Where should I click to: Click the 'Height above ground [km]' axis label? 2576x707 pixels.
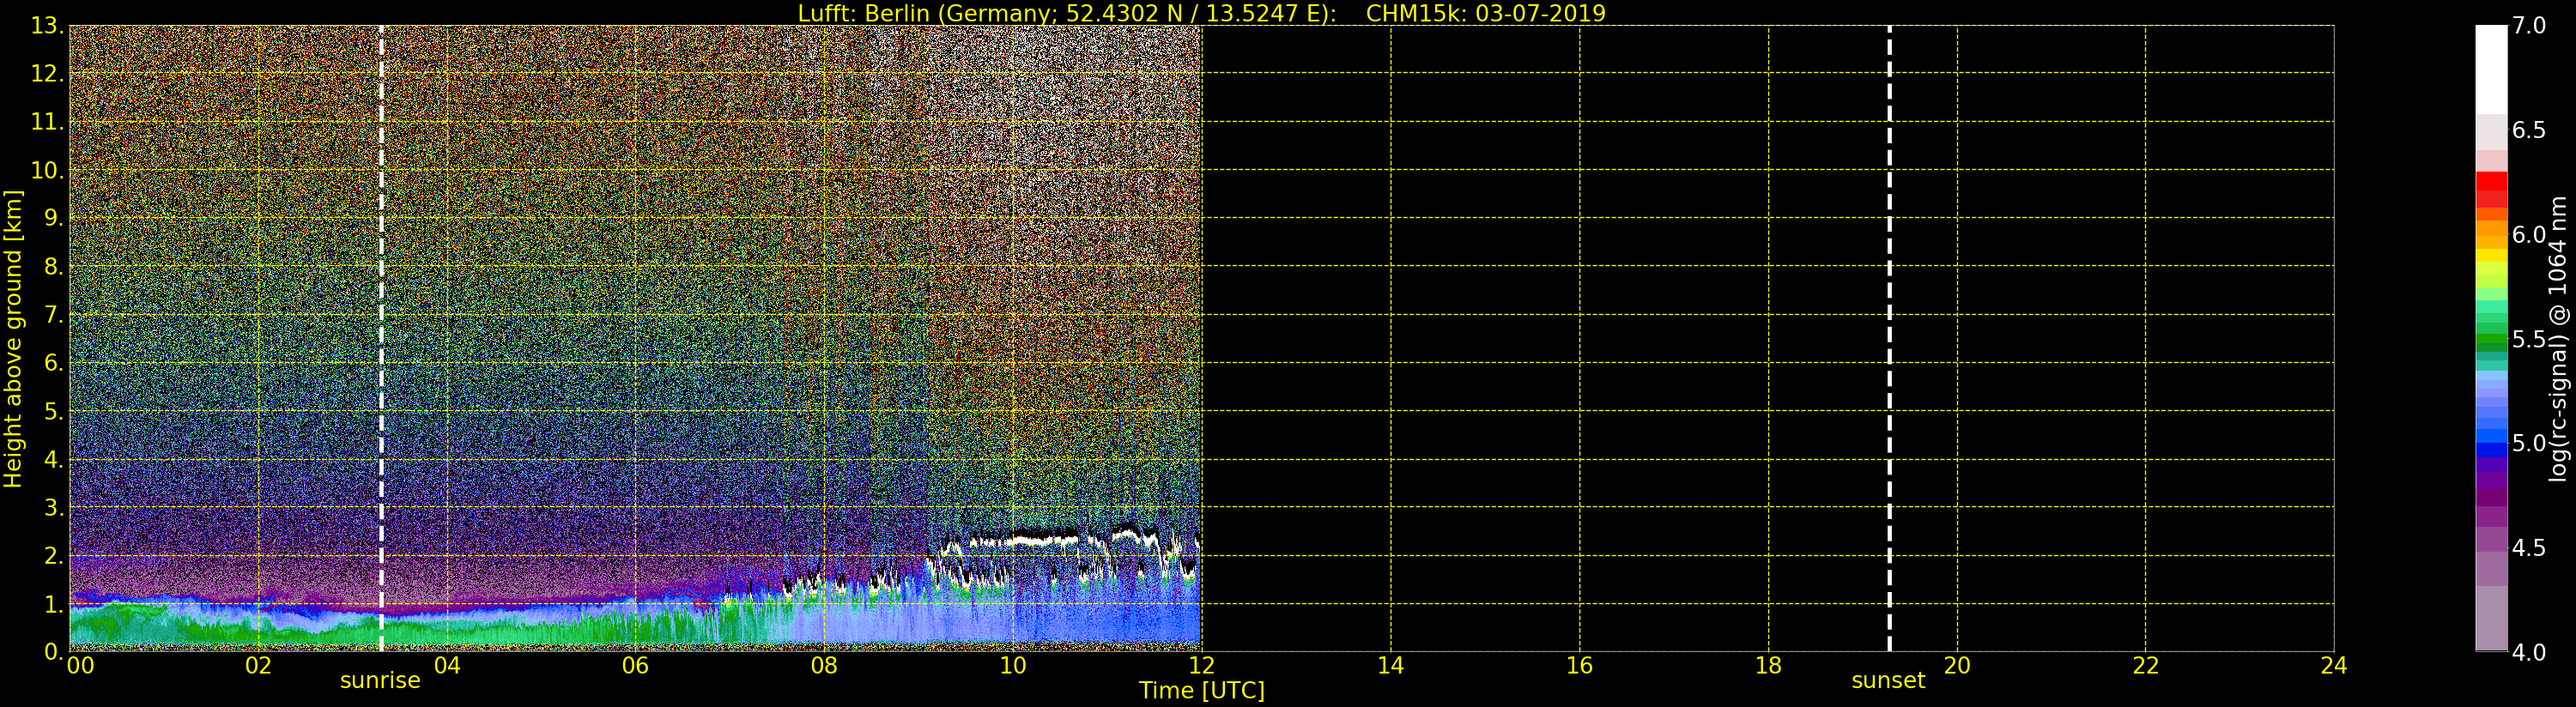[13, 339]
